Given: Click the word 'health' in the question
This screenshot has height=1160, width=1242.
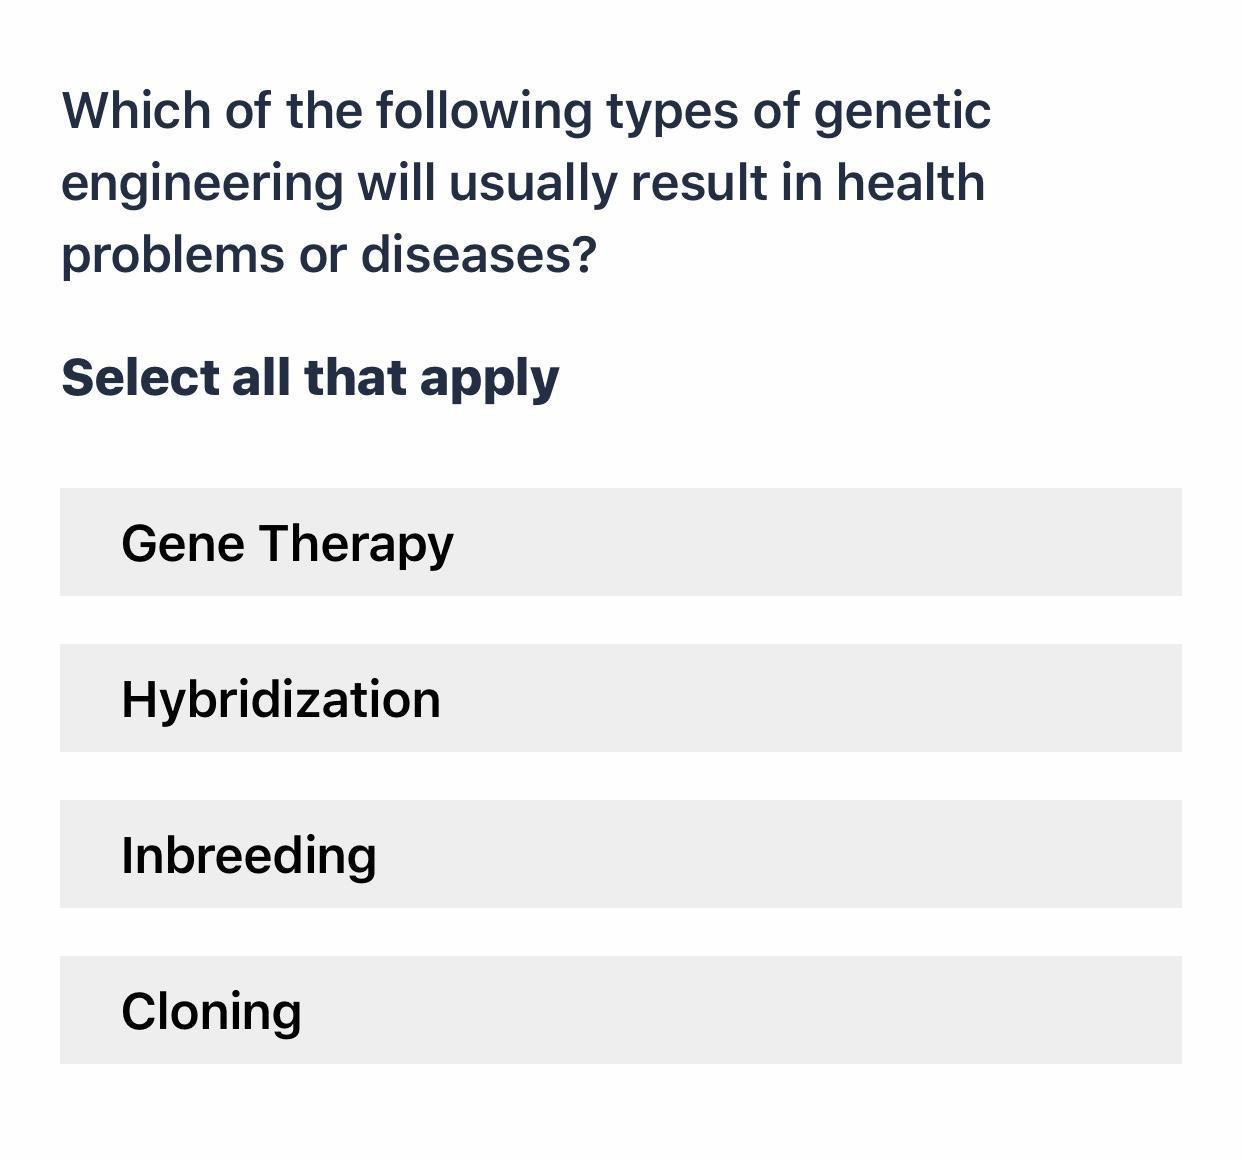Looking at the screenshot, I should tap(910, 182).
